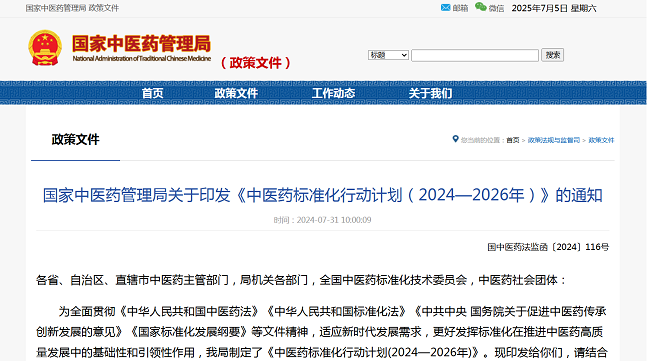This screenshot has width=650, height=361.
Task: Open 关于我们 in navigation bar
Action: click(430, 93)
